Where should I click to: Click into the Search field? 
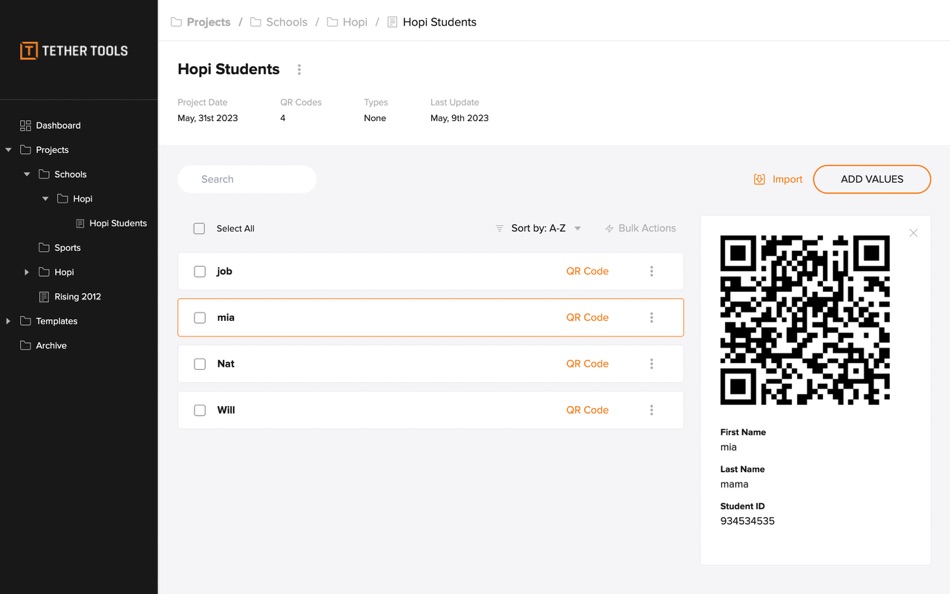click(247, 179)
